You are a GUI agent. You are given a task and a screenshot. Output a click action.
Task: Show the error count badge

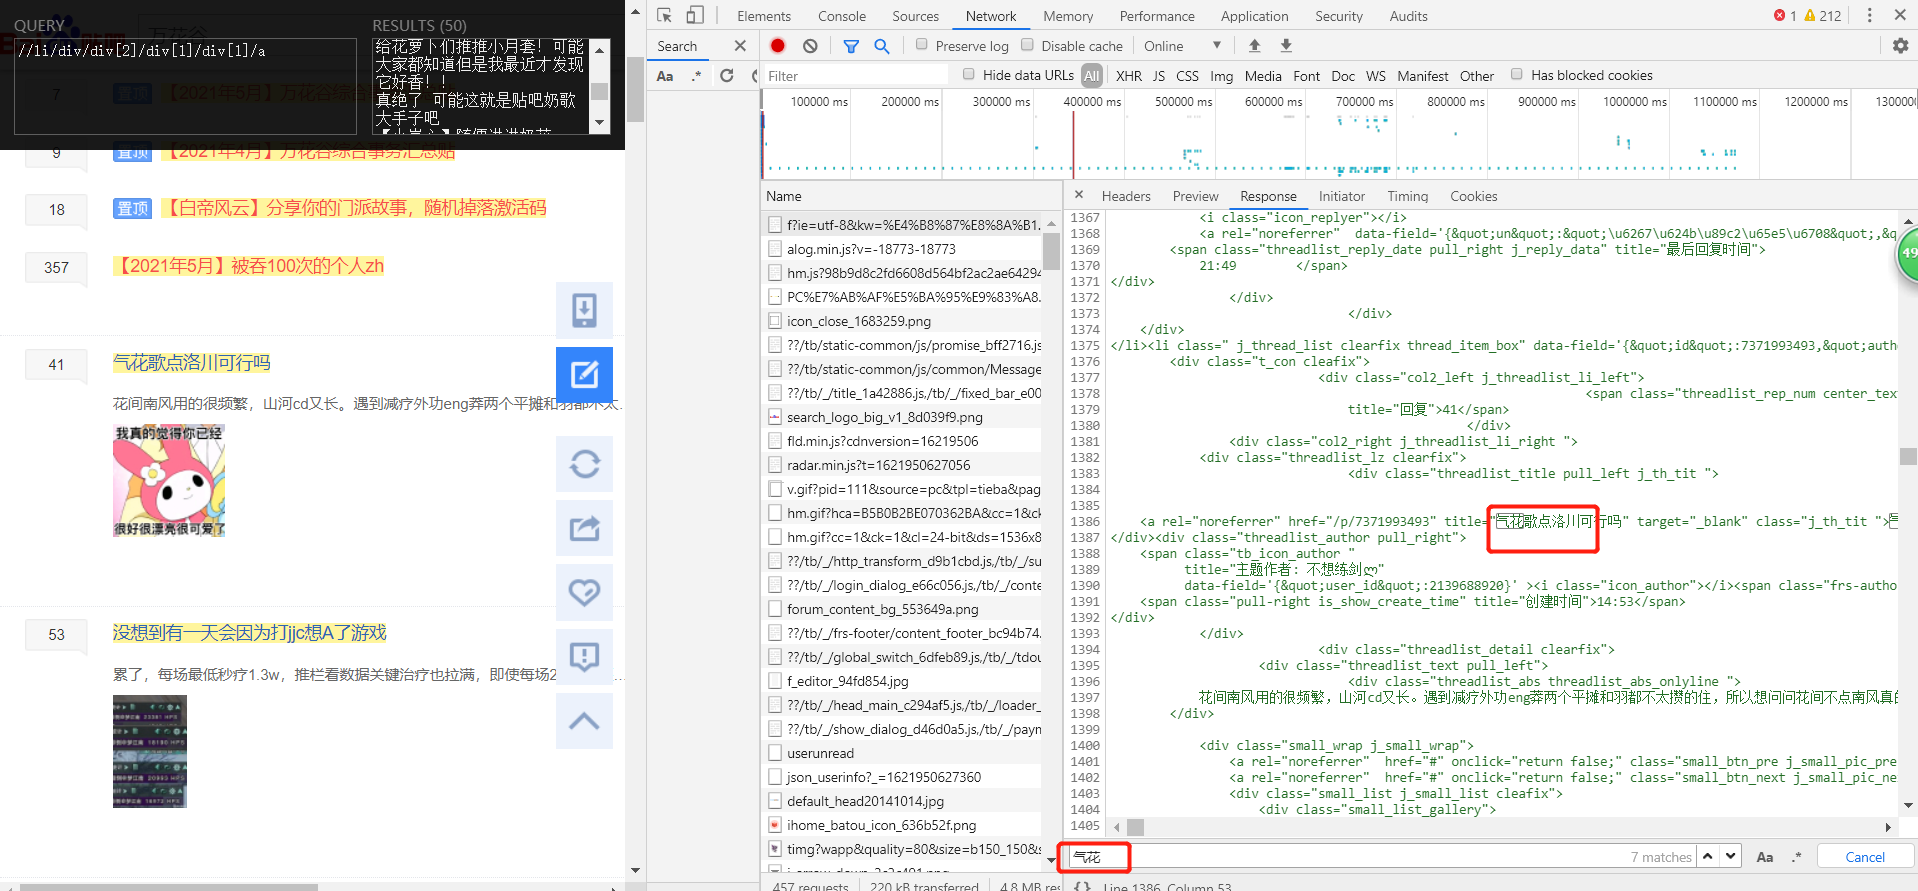(x=1785, y=15)
